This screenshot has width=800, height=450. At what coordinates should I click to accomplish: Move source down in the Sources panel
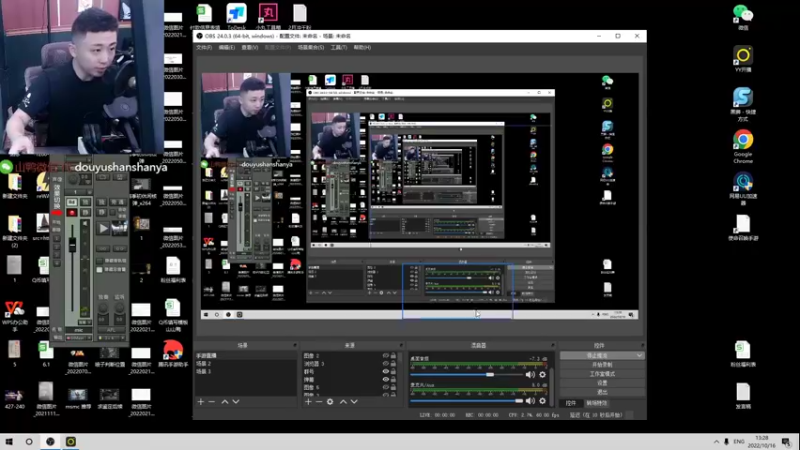click(x=354, y=402)
